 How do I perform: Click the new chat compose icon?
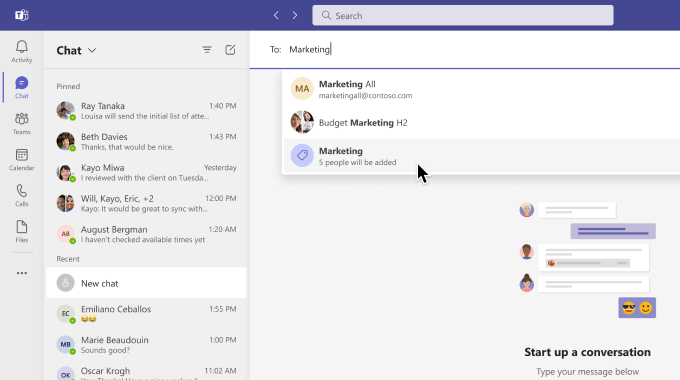point(230,50)
